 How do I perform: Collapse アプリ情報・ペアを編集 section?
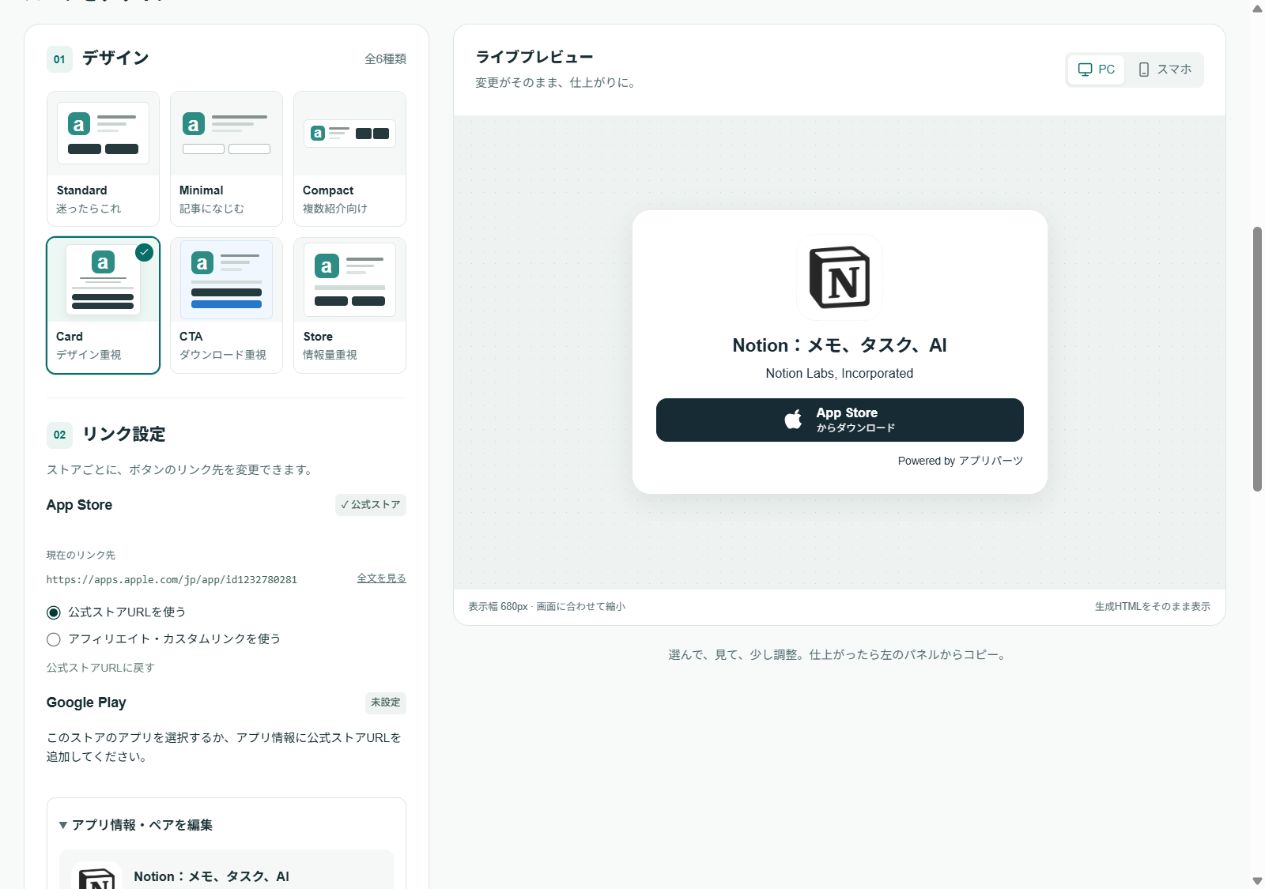135,825
